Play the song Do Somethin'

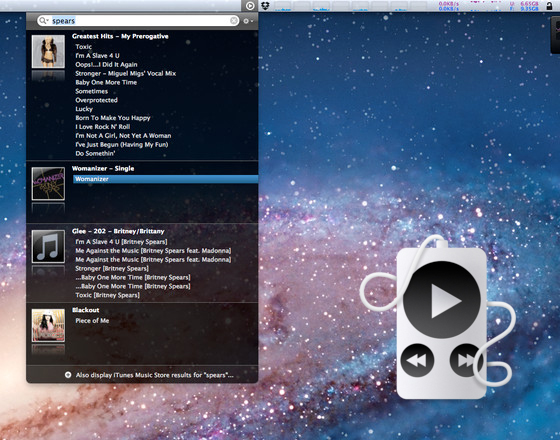(x=95, y=154)
